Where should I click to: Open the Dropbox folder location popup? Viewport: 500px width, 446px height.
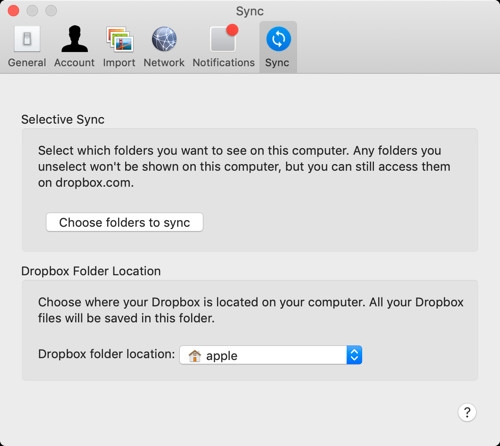[271, 355]
